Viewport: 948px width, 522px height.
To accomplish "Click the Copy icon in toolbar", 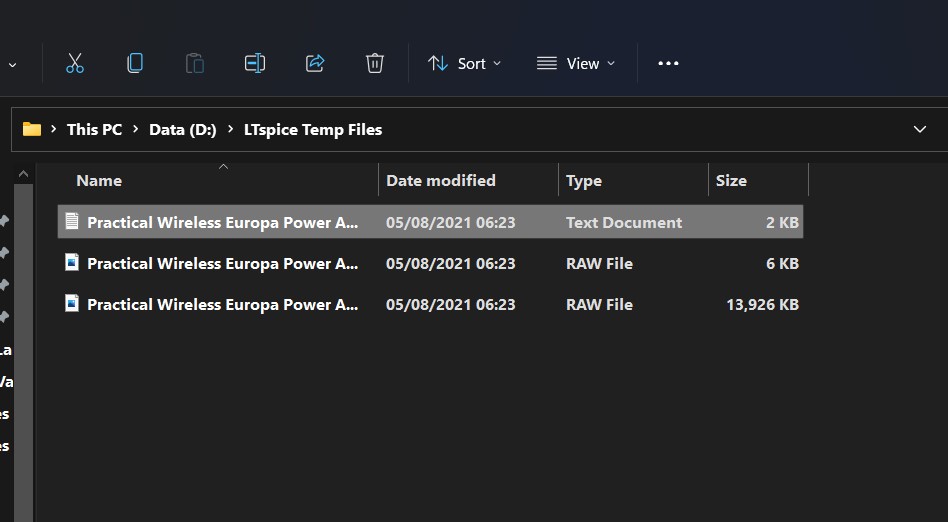I will (x=135, y=63).
